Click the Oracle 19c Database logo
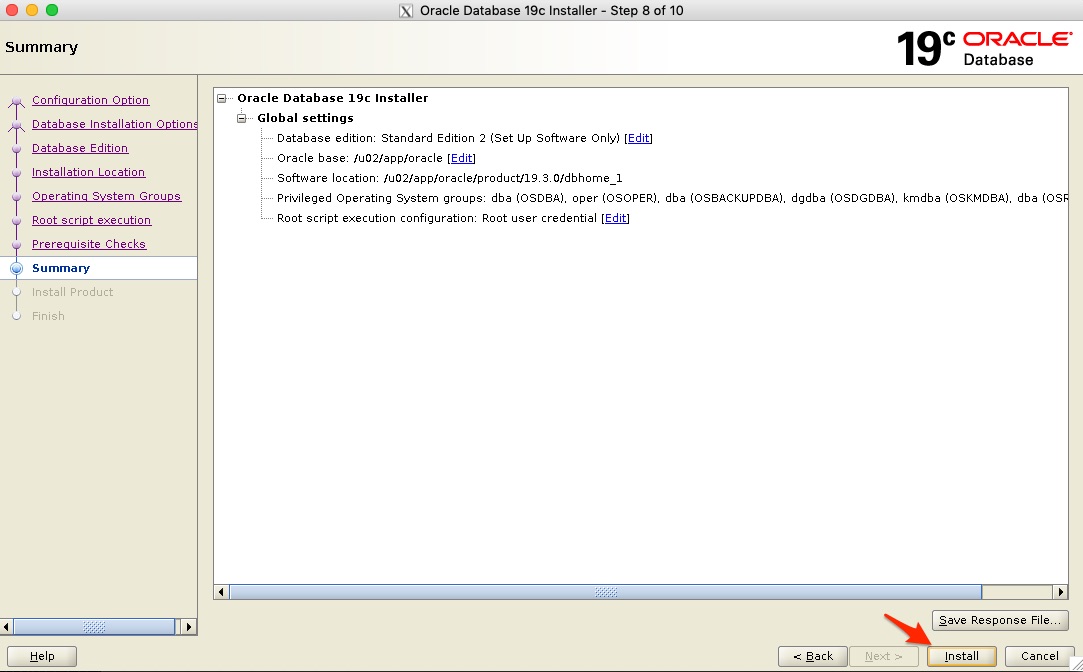The image size is (1083, 672). [x=984, y=48]
